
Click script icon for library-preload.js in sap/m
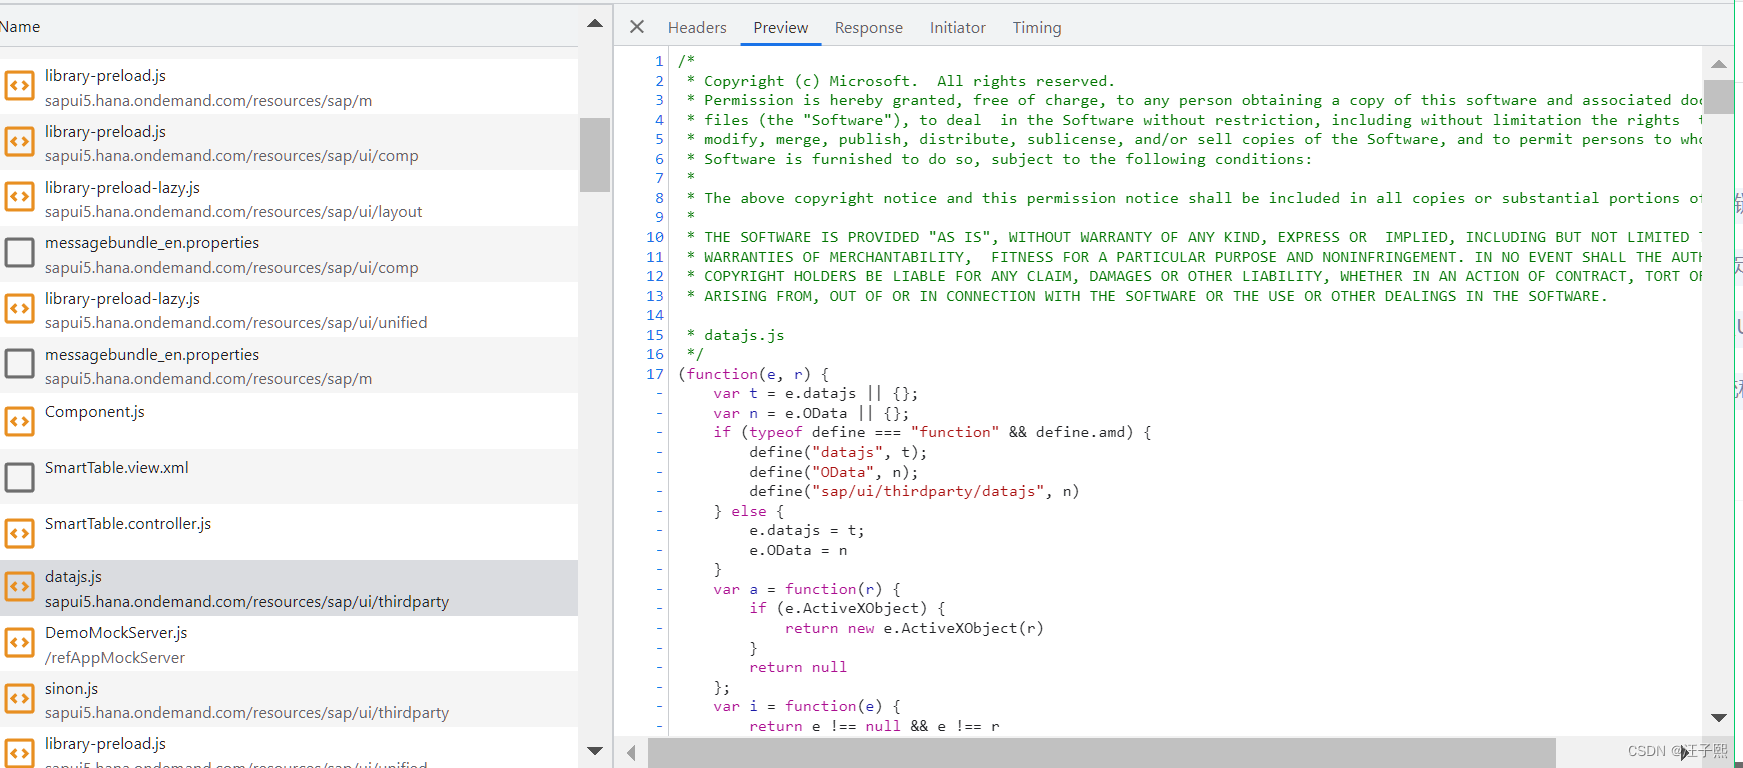click(x=19, y=86)
